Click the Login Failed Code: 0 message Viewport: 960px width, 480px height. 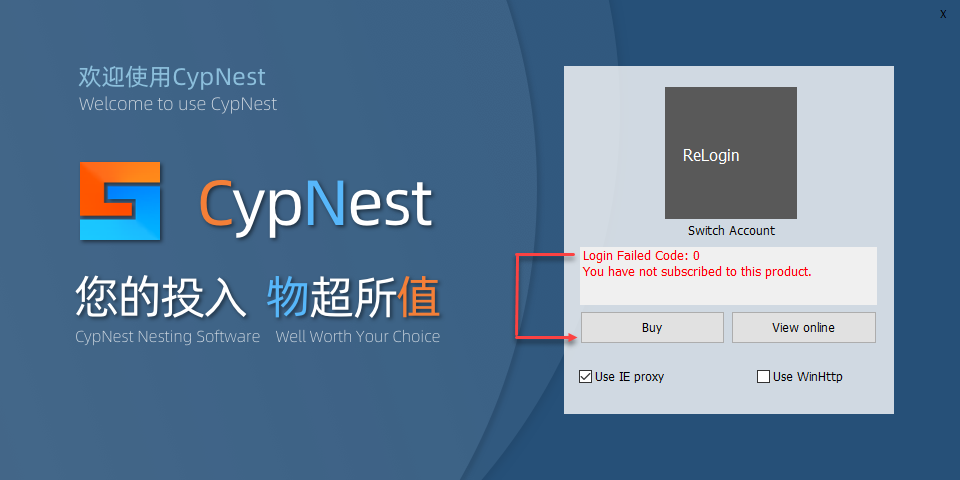(641, 256)
